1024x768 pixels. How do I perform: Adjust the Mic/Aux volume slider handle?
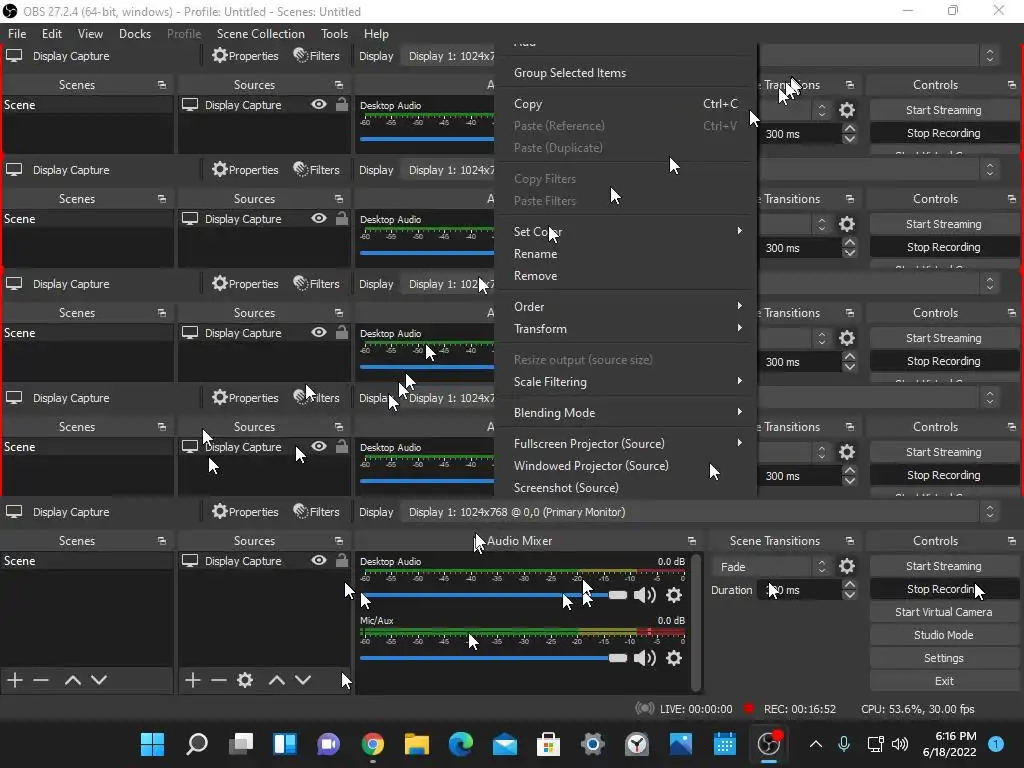pos(617,658)
